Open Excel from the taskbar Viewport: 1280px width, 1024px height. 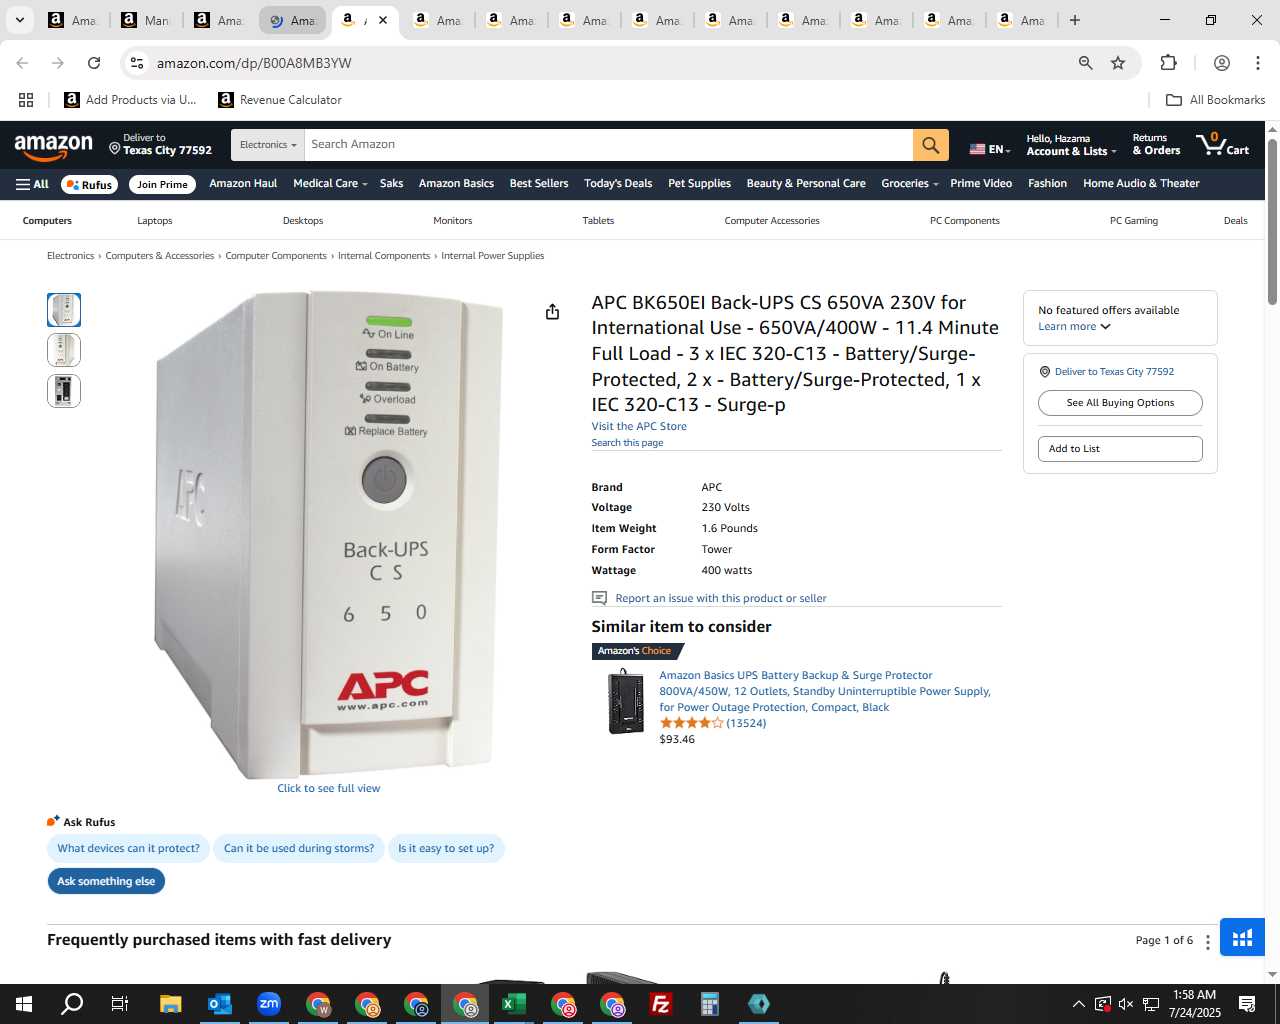(513, 1004)
